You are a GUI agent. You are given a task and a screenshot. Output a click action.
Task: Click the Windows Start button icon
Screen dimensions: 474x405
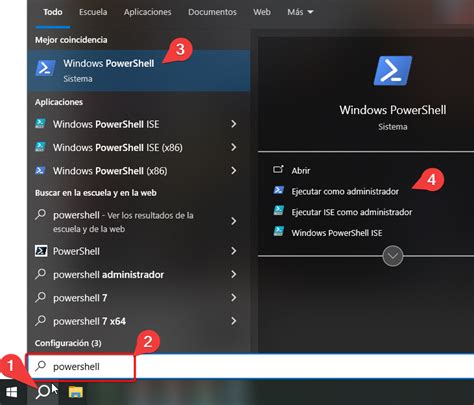click(x=12, y=392)
